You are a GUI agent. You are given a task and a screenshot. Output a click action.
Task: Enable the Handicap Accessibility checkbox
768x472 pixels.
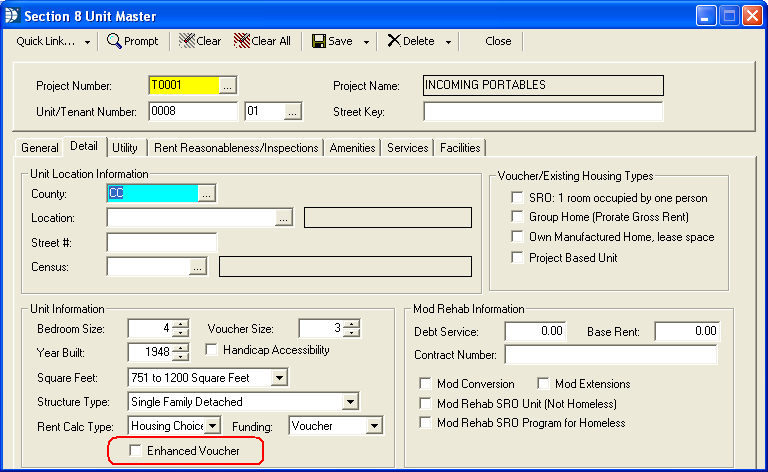click(211, 350)
